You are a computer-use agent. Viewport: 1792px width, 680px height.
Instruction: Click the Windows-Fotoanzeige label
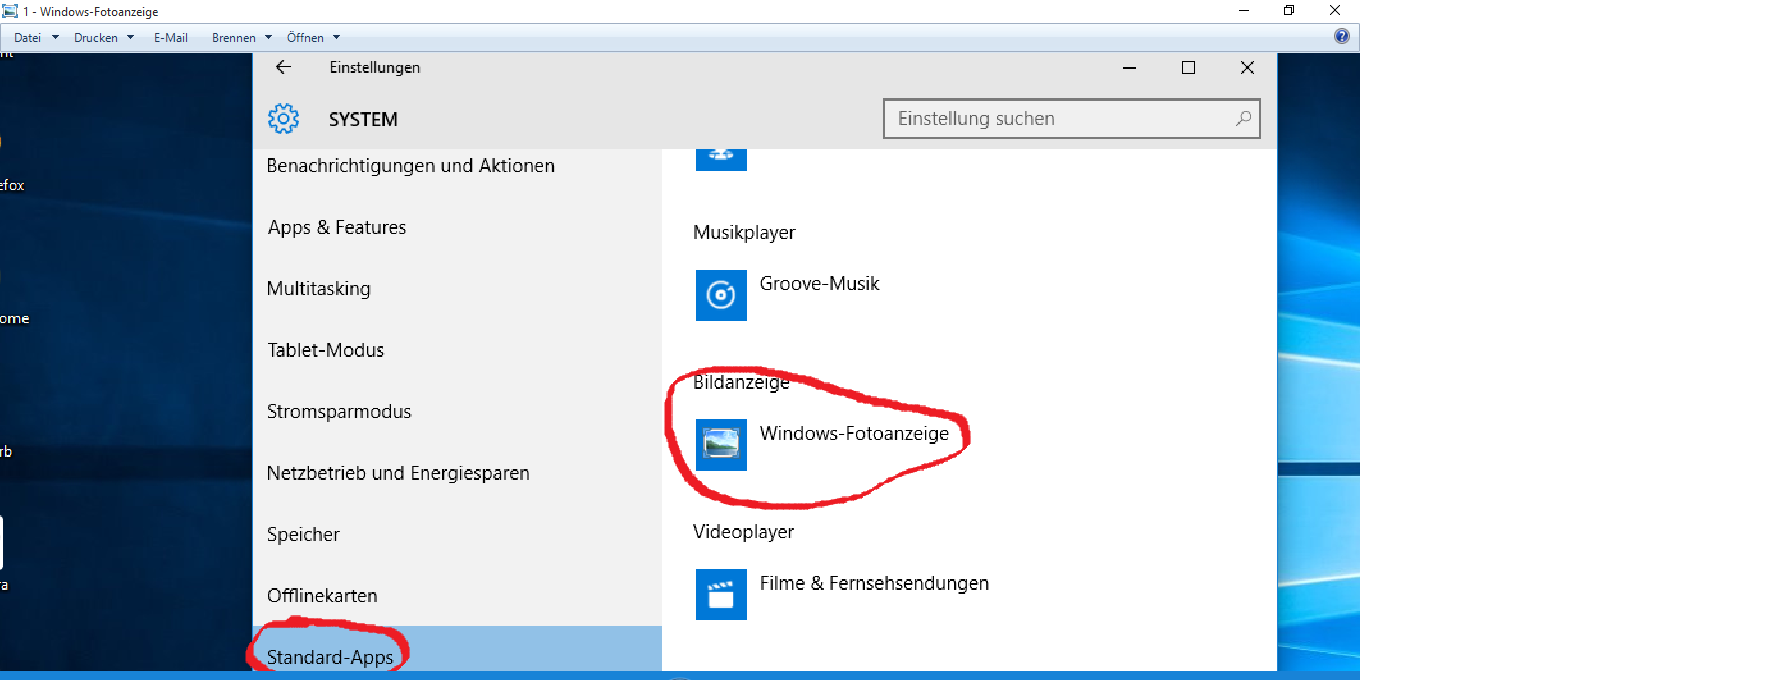(x=854, y=434)
